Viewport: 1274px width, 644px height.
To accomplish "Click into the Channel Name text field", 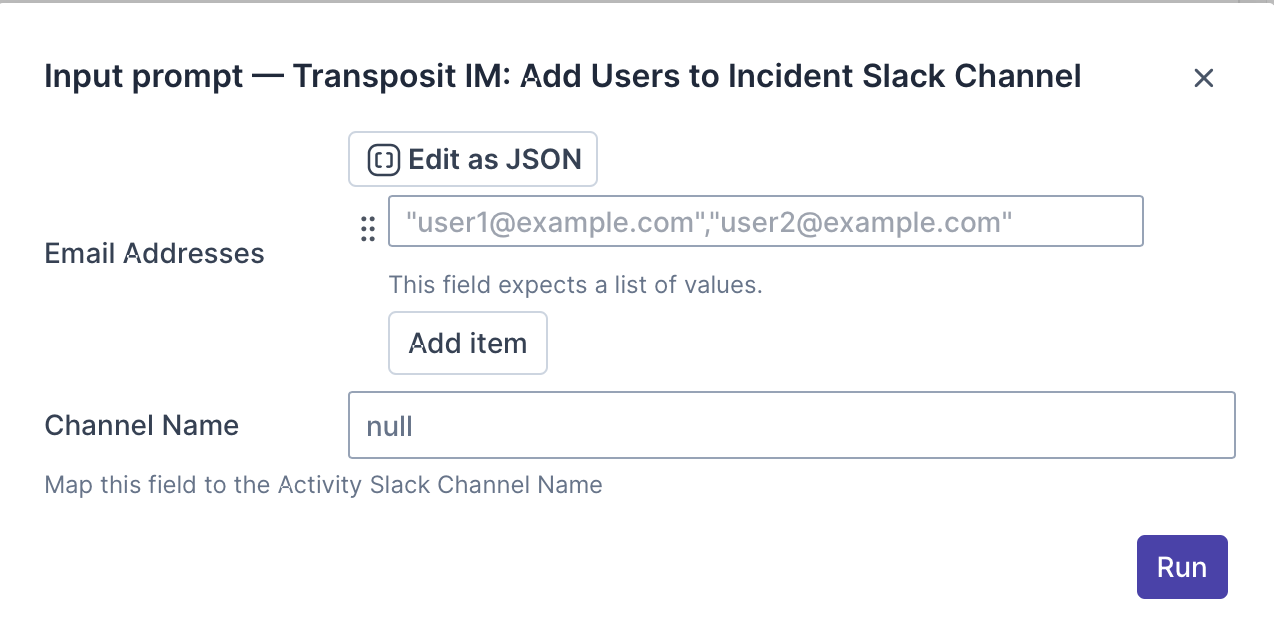I will click(x=790, y=425).
